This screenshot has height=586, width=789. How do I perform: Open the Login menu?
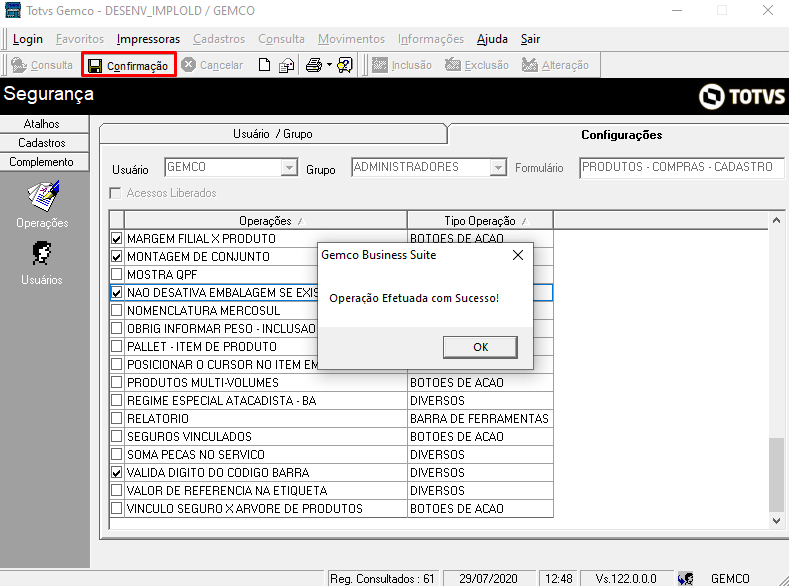tap(28, 39)
